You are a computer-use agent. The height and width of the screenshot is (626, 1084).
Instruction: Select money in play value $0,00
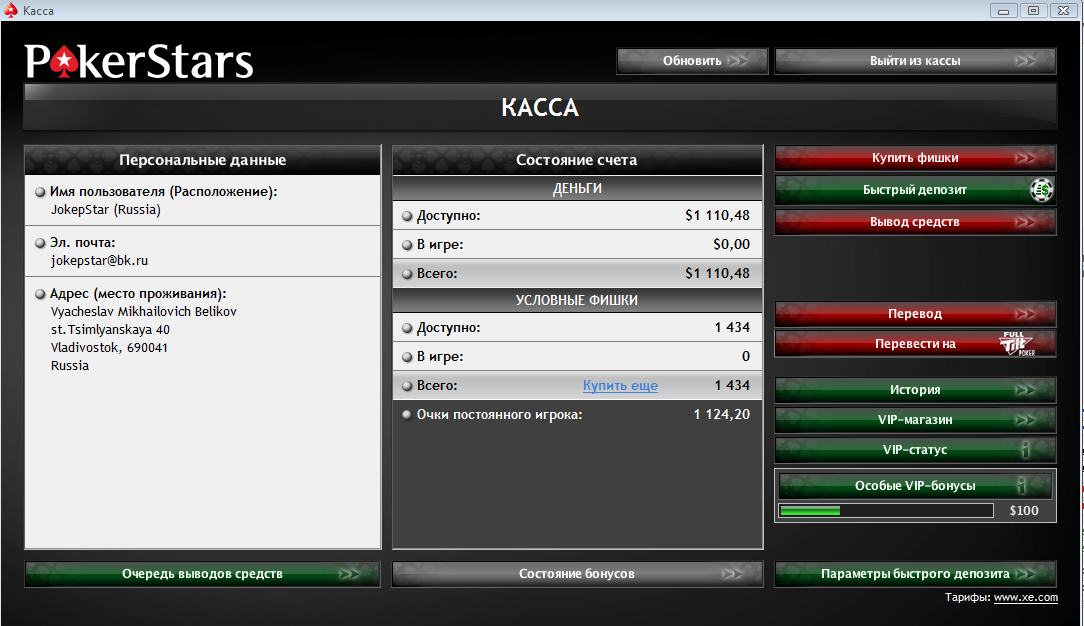pos(731,245)
